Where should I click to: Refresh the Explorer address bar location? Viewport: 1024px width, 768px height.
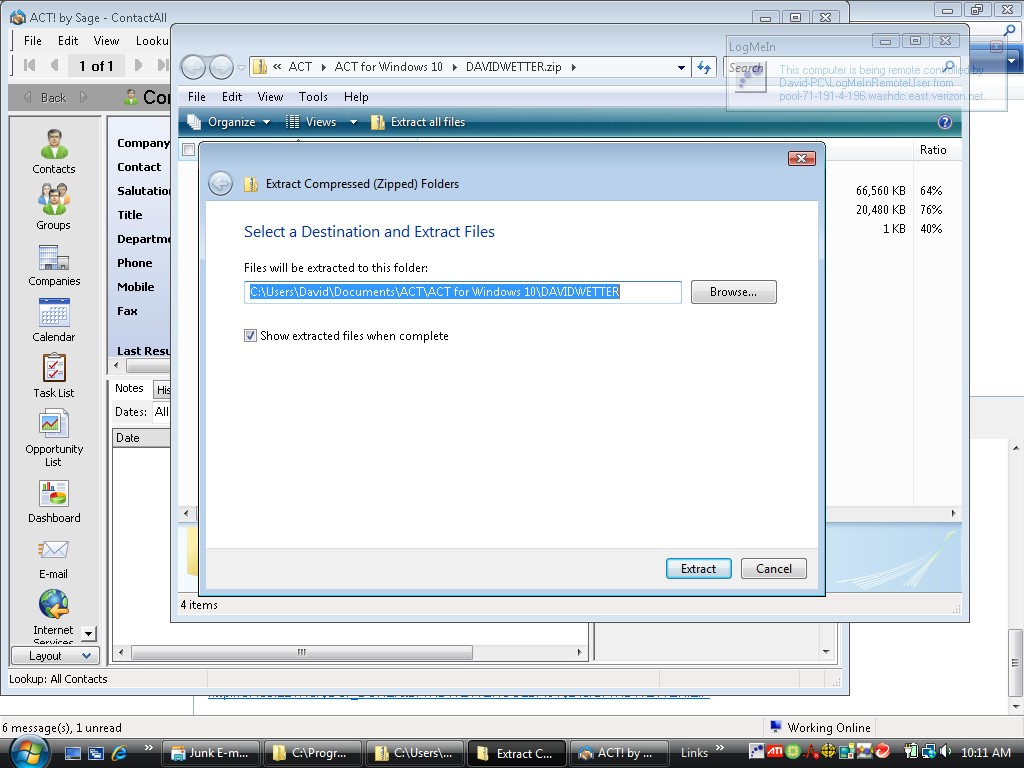(x=704, y=67)
